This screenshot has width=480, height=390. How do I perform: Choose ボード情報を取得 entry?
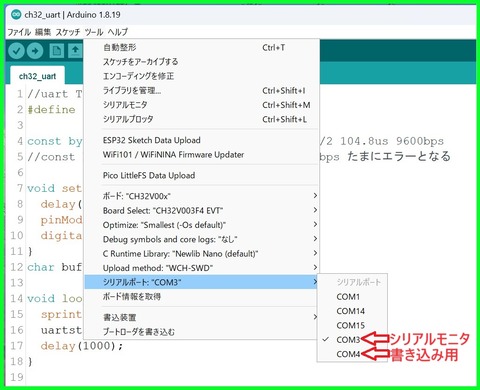(x=201, y=296)
